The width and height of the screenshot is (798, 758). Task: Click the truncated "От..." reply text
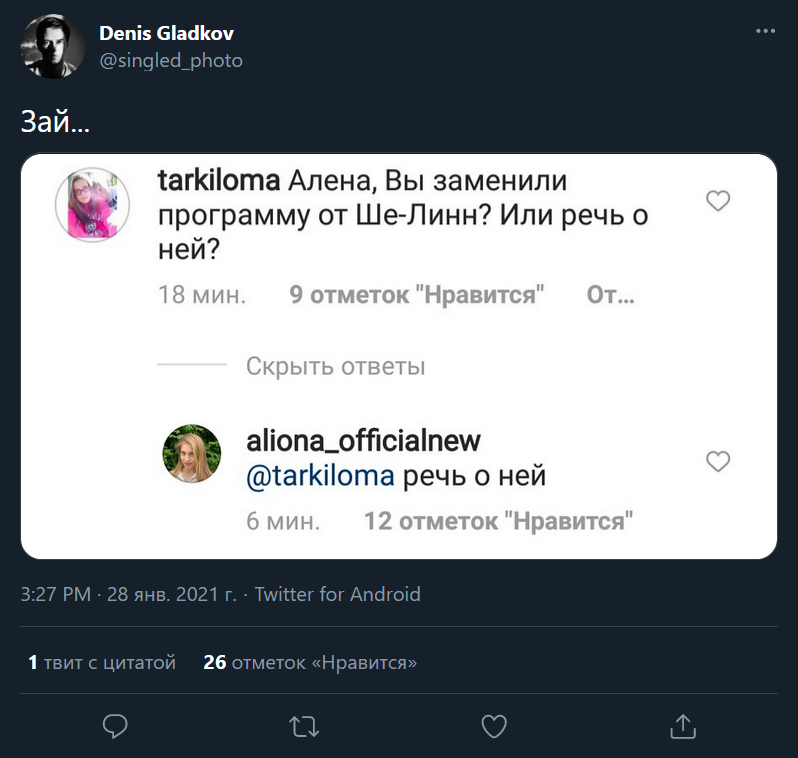click(610, 295)
